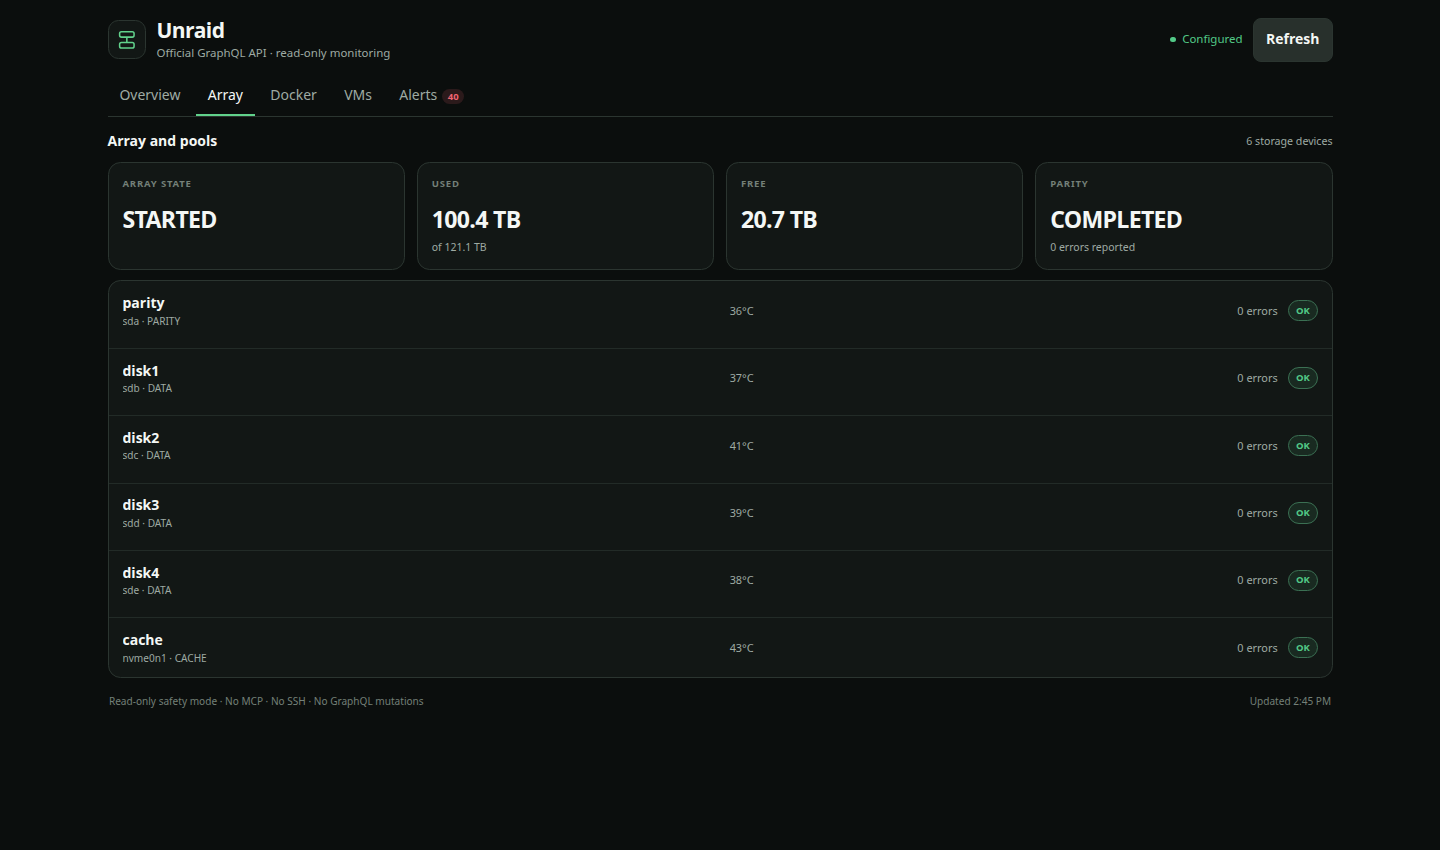Screen dimensions: 1440x850
Task: Click the 'sdc · DATA' label
Action: pyautogui.click(x=146, y=456)
